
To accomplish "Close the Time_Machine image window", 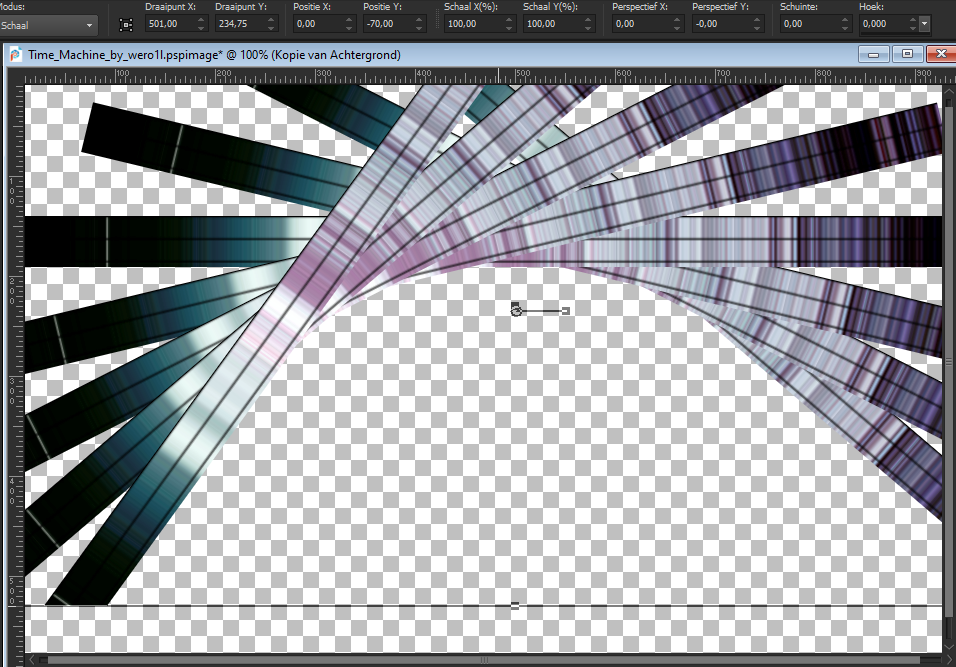I will click(941, 54).
